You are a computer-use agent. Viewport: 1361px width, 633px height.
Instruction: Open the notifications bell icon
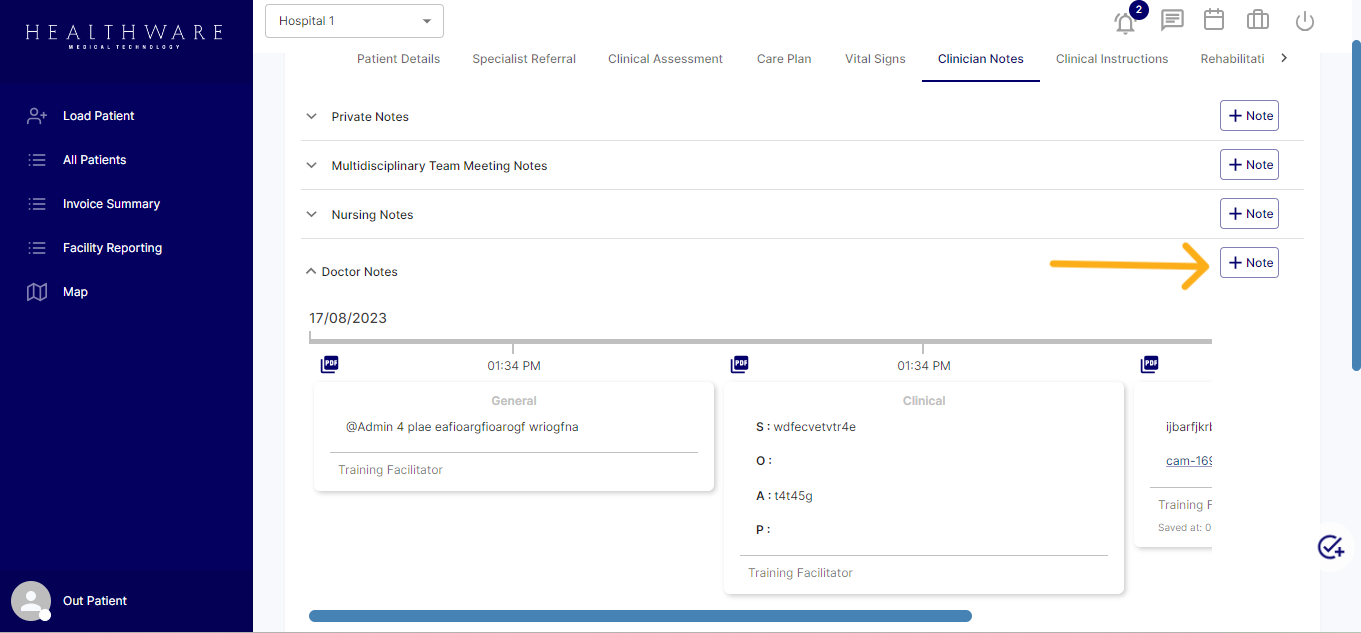tap(1125, 22)
